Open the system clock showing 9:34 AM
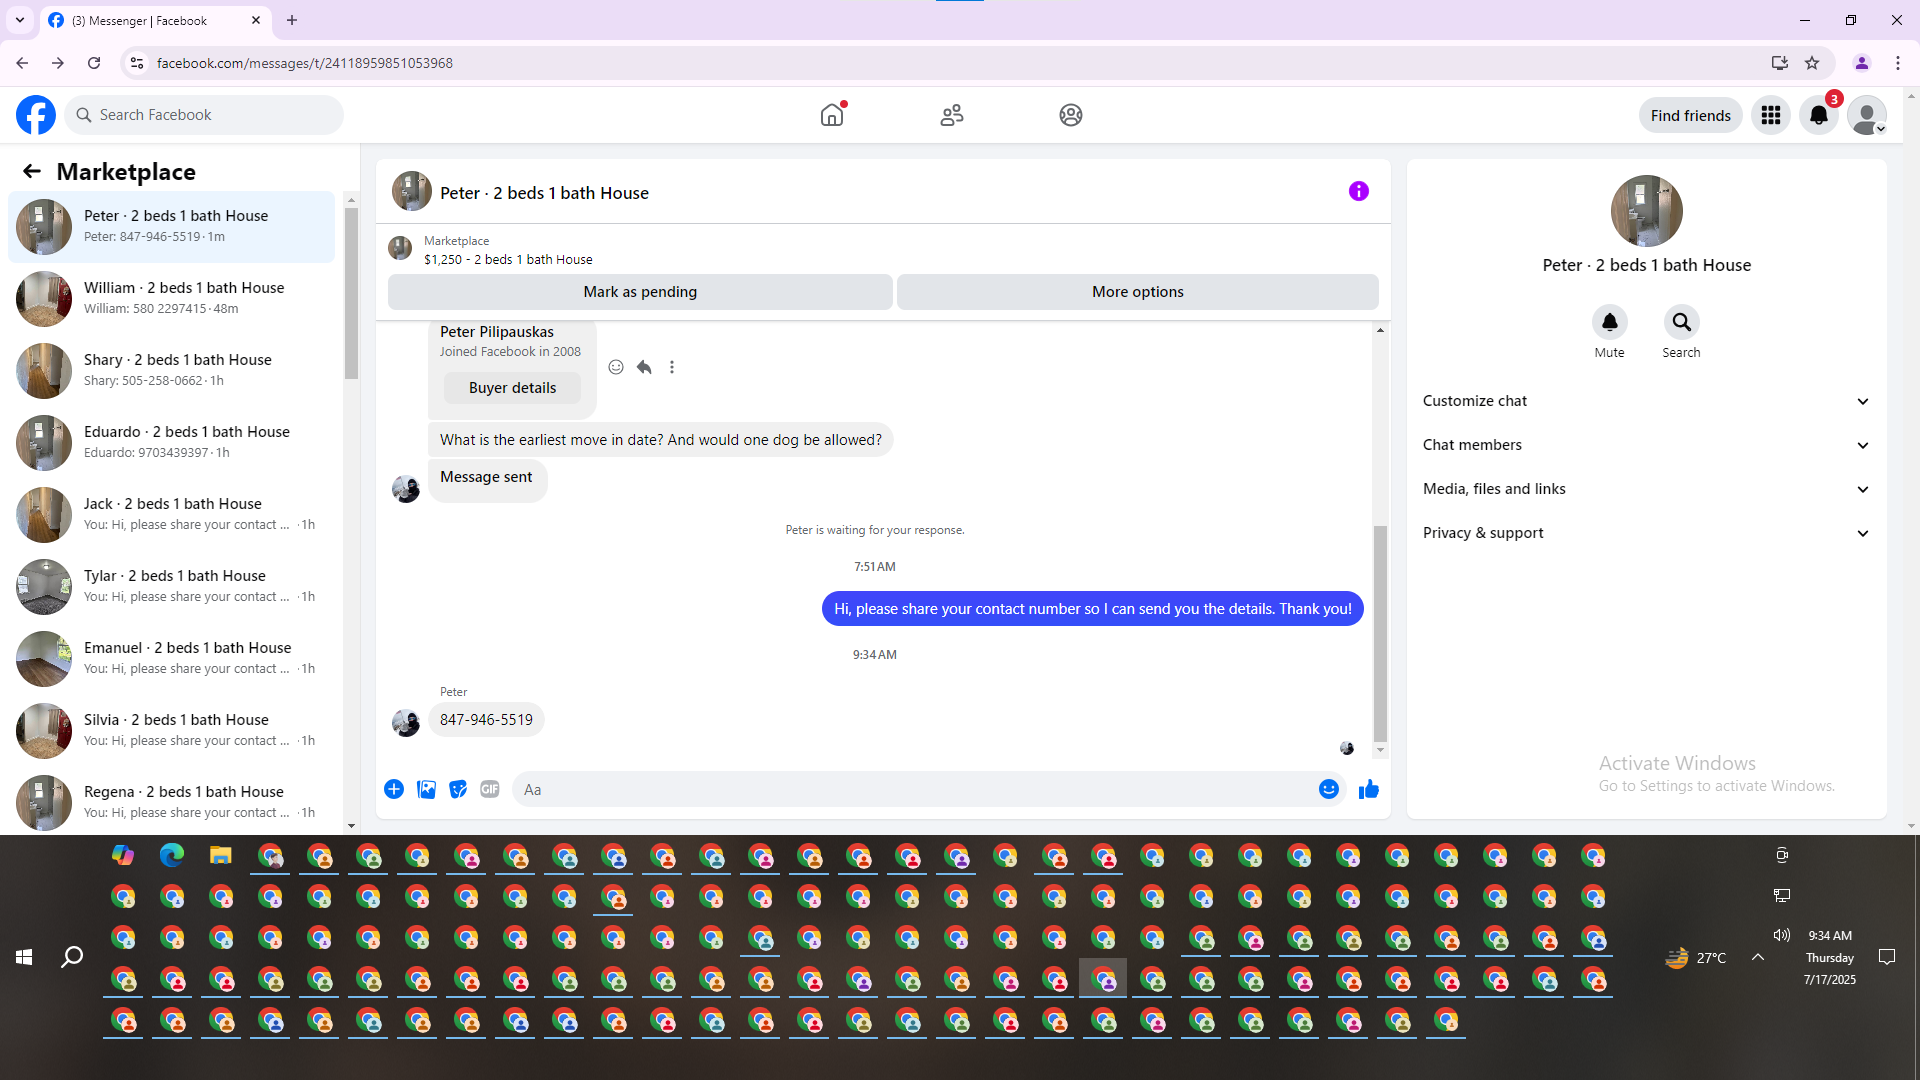 coord(1830,957)
